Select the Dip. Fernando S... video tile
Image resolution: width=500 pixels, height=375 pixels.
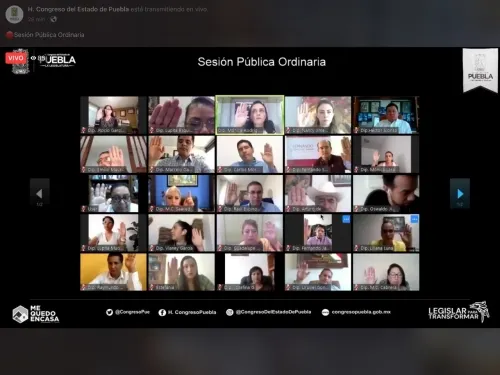pos(318,154)
